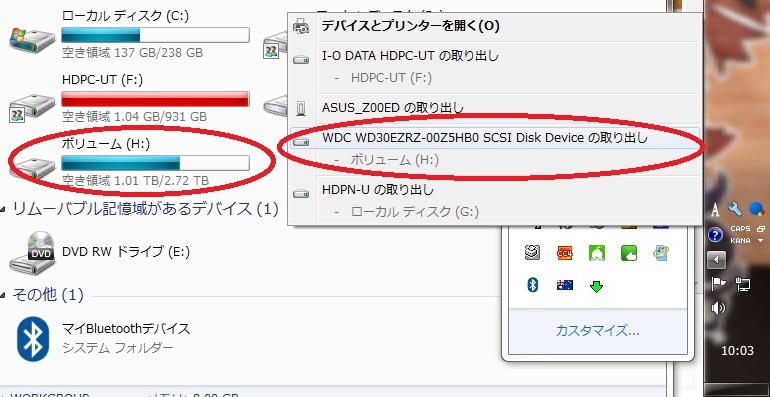Image resolution: width=770 pixels, height=397 pixels.
Task: Click the drive icon beside WDC WD30EZRZ entry
Action: point(301,142)
